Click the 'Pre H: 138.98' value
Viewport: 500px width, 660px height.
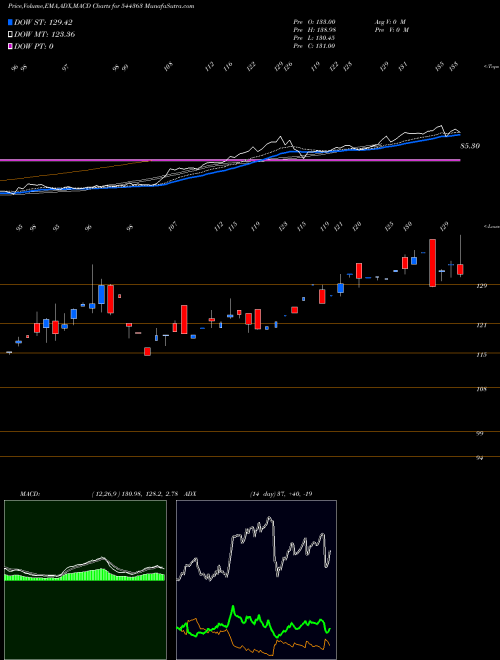[x=314, y=30]
